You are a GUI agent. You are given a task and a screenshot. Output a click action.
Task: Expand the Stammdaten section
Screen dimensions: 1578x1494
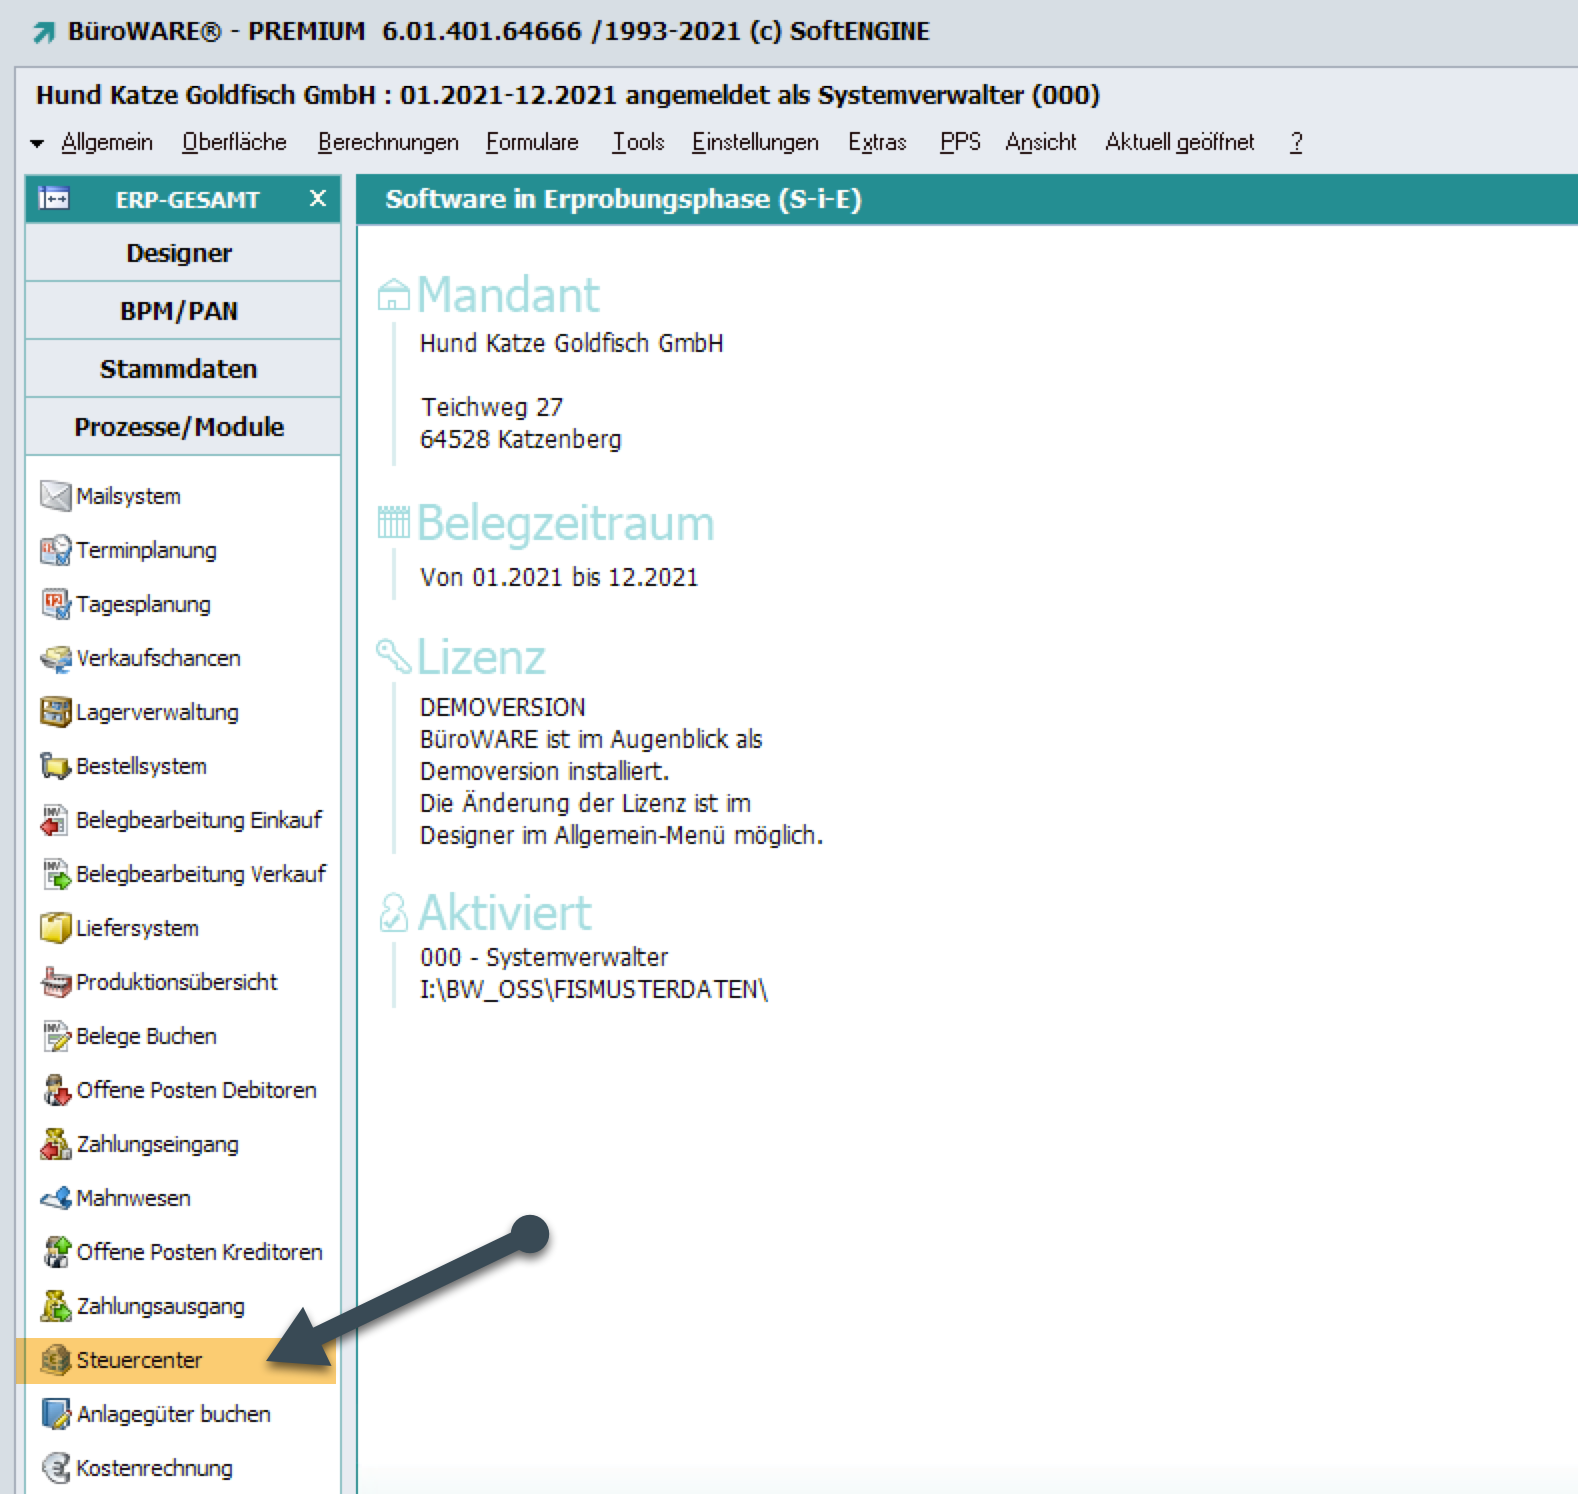(180, 369)
